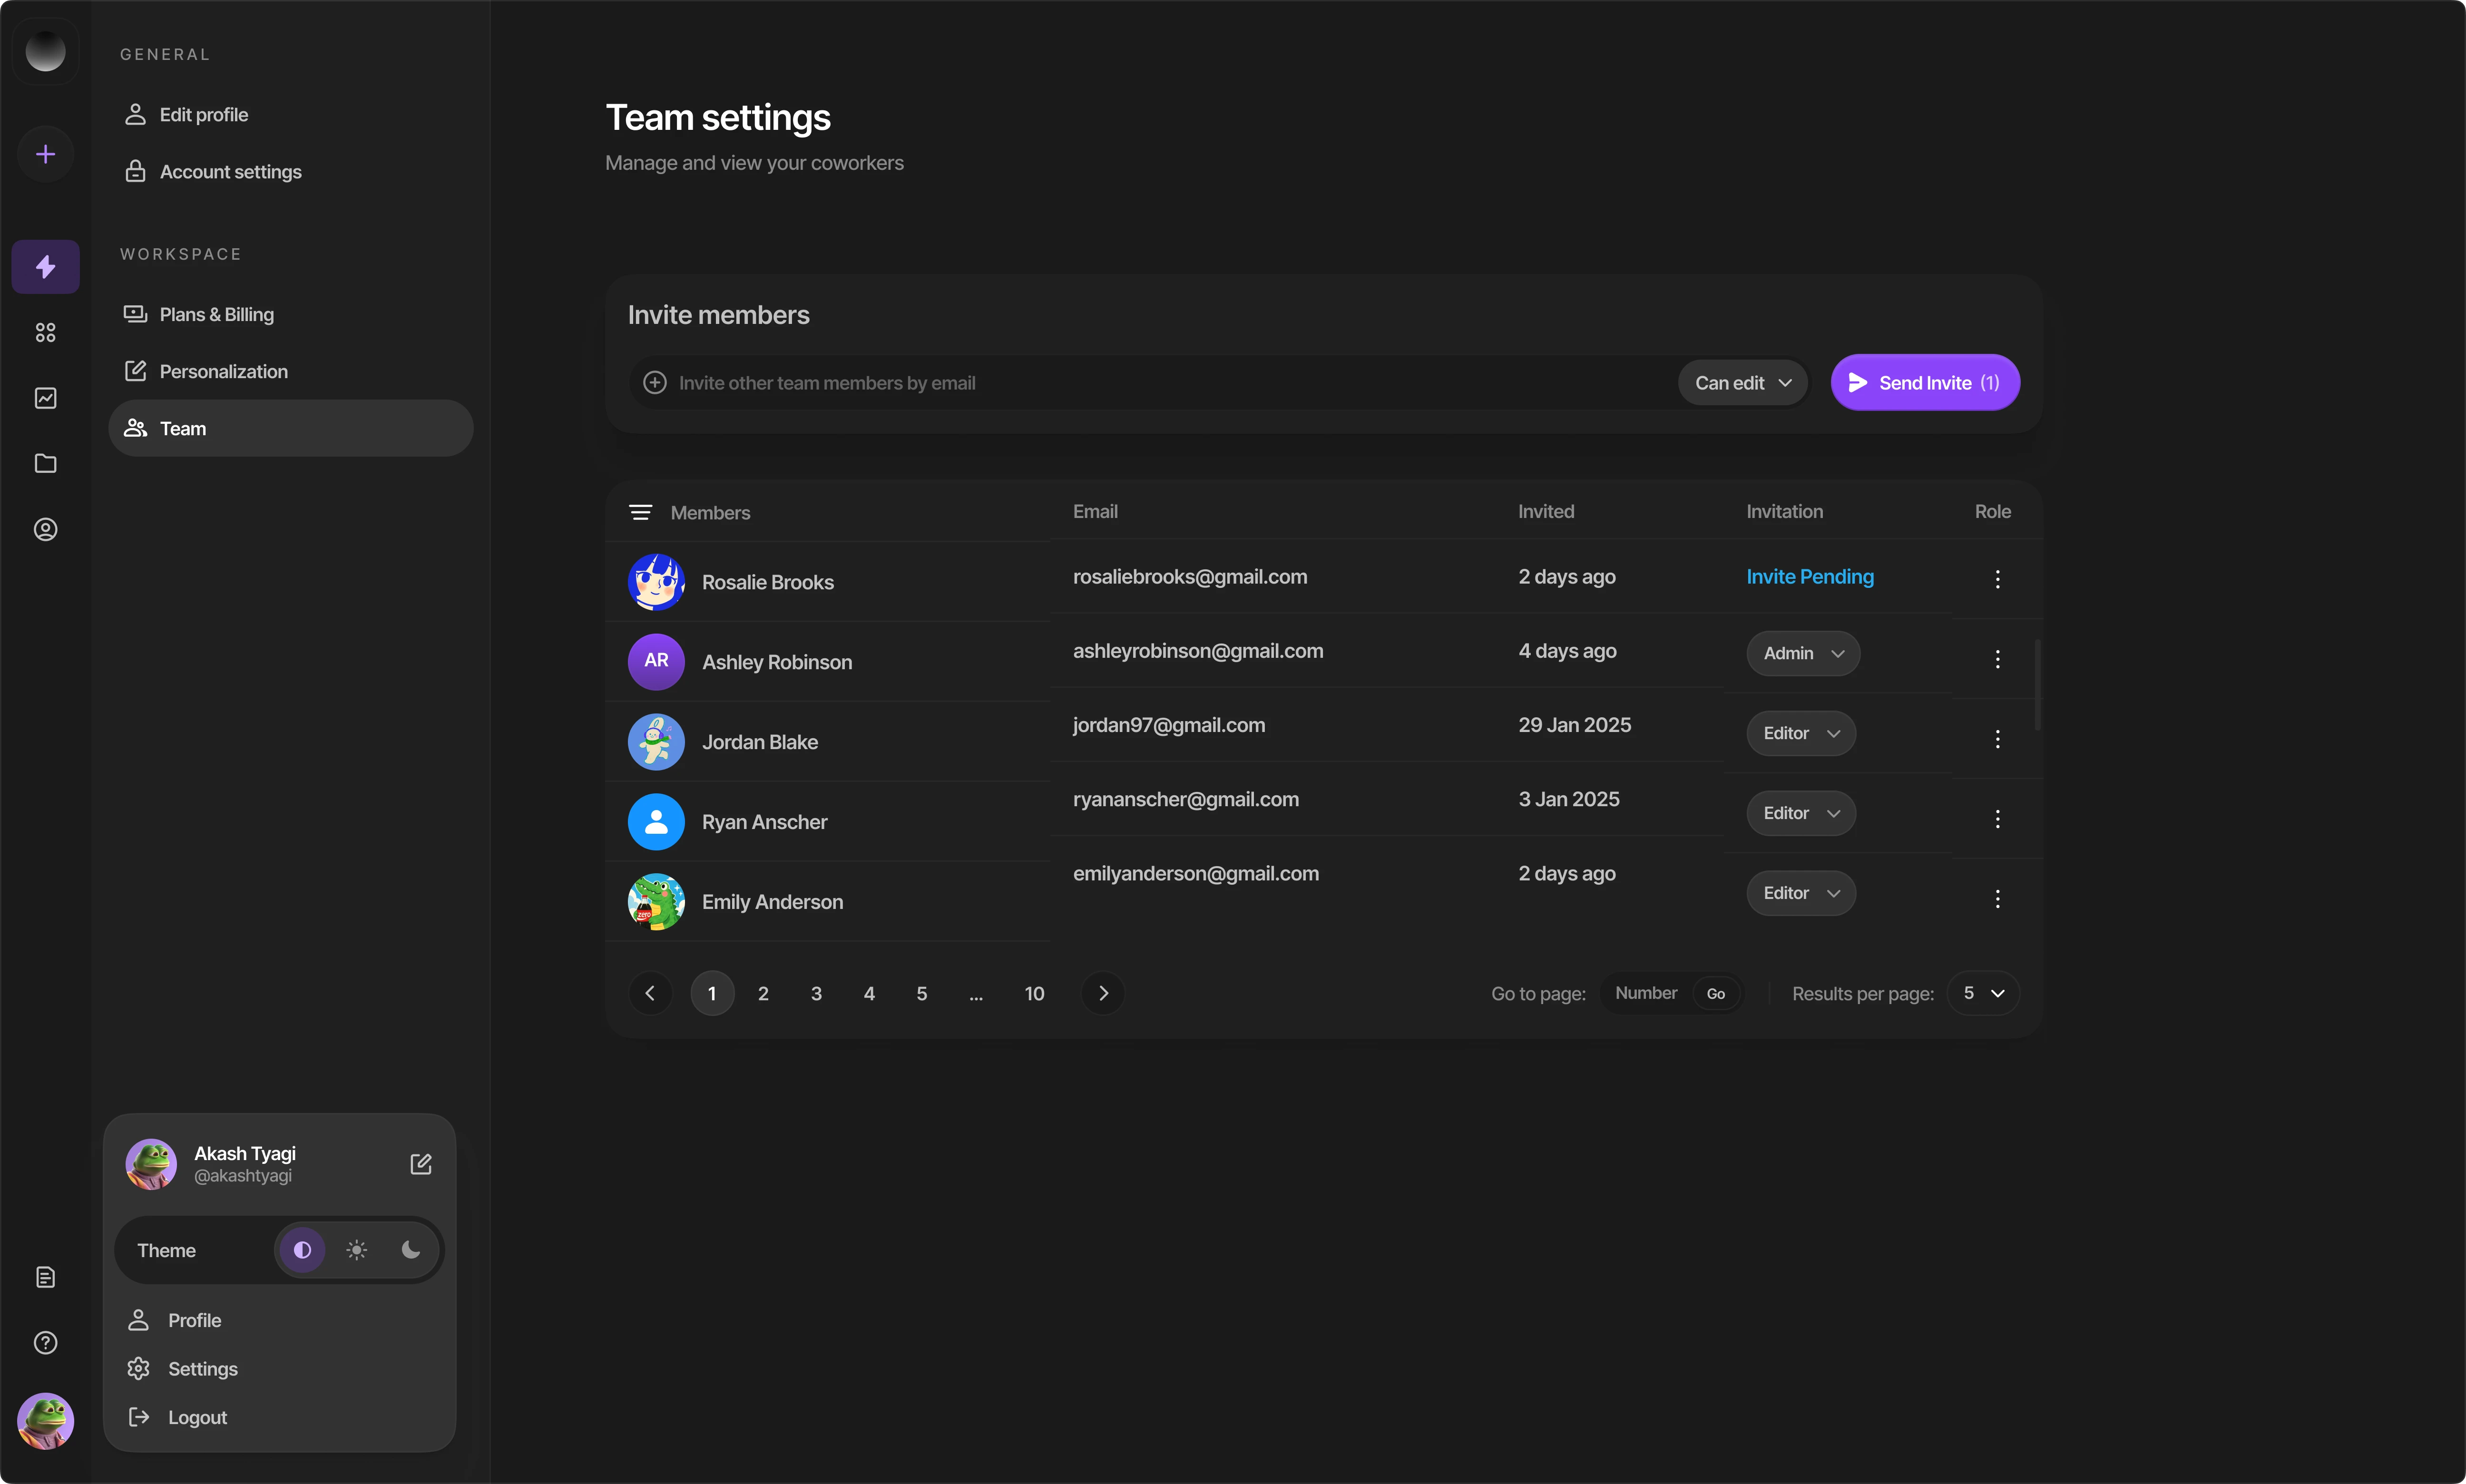The image size is (2466, 1484).
Task: Expand the Can edit permission dropdown
Action: (x=1742, y=383)
